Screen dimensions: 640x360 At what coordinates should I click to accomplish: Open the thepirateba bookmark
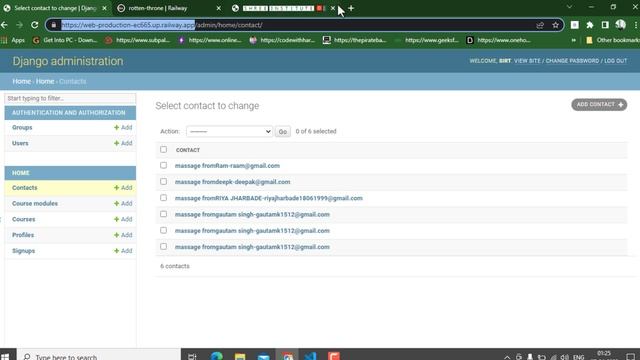click(x=355, y=40)
